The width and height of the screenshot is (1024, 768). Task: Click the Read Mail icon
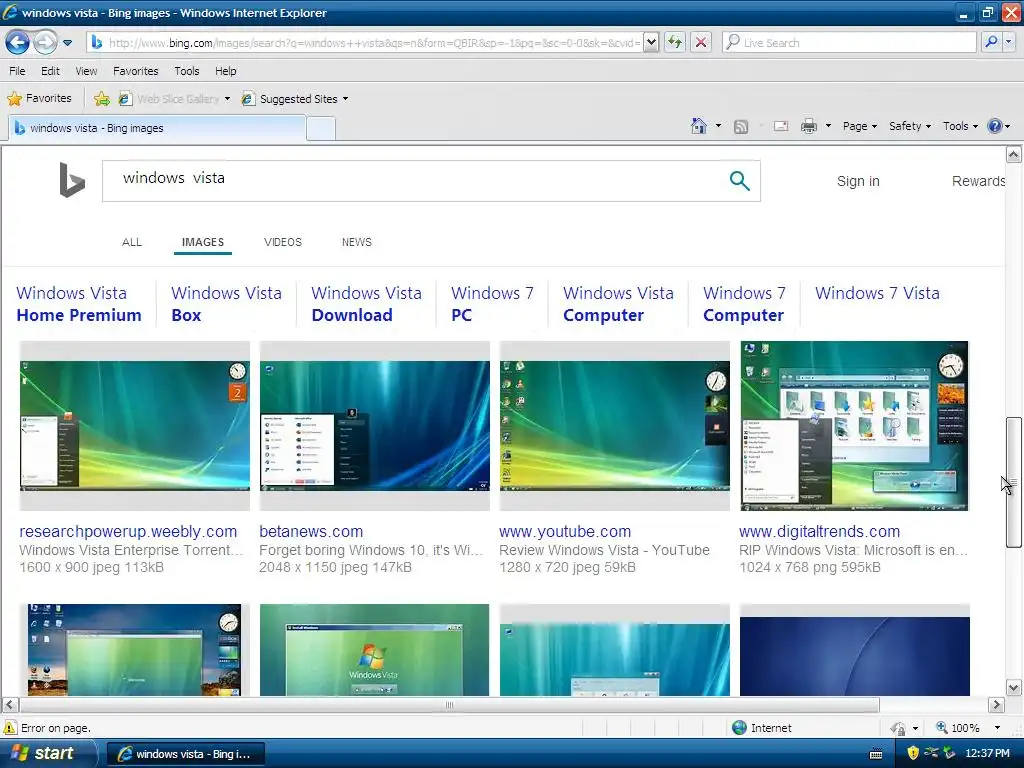pyautogui.click(x=781, y=126)
